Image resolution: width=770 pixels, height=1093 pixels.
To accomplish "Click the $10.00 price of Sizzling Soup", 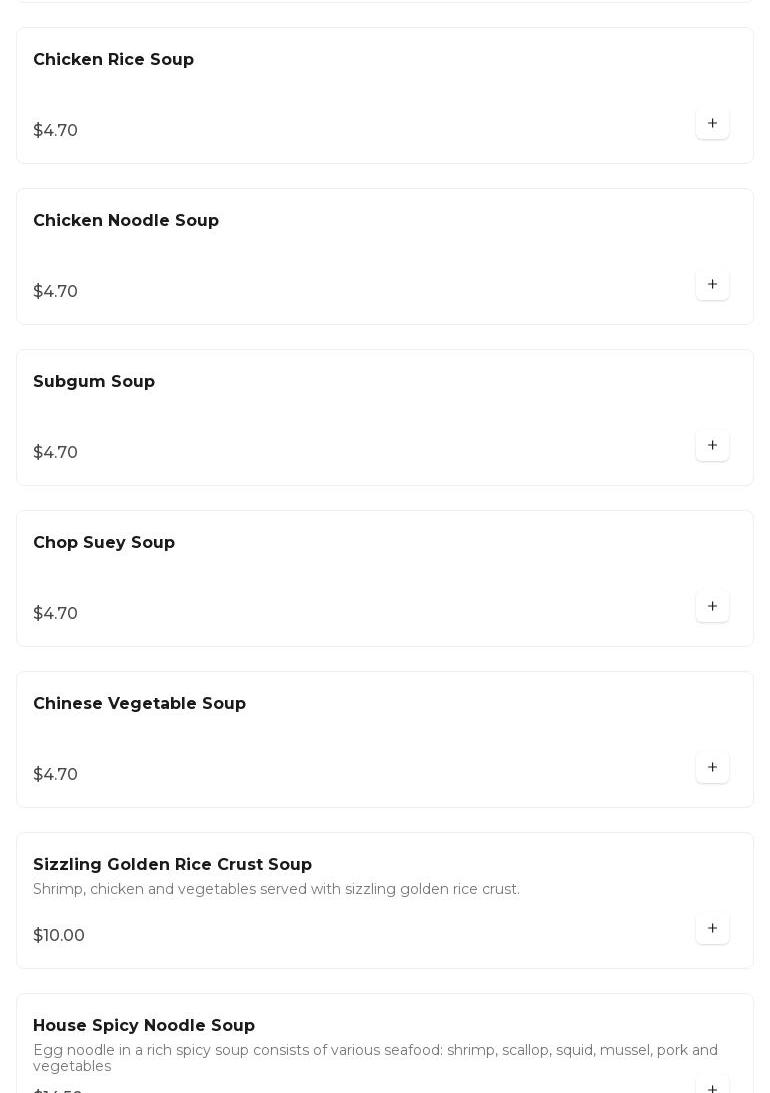I will coord(59,936).
